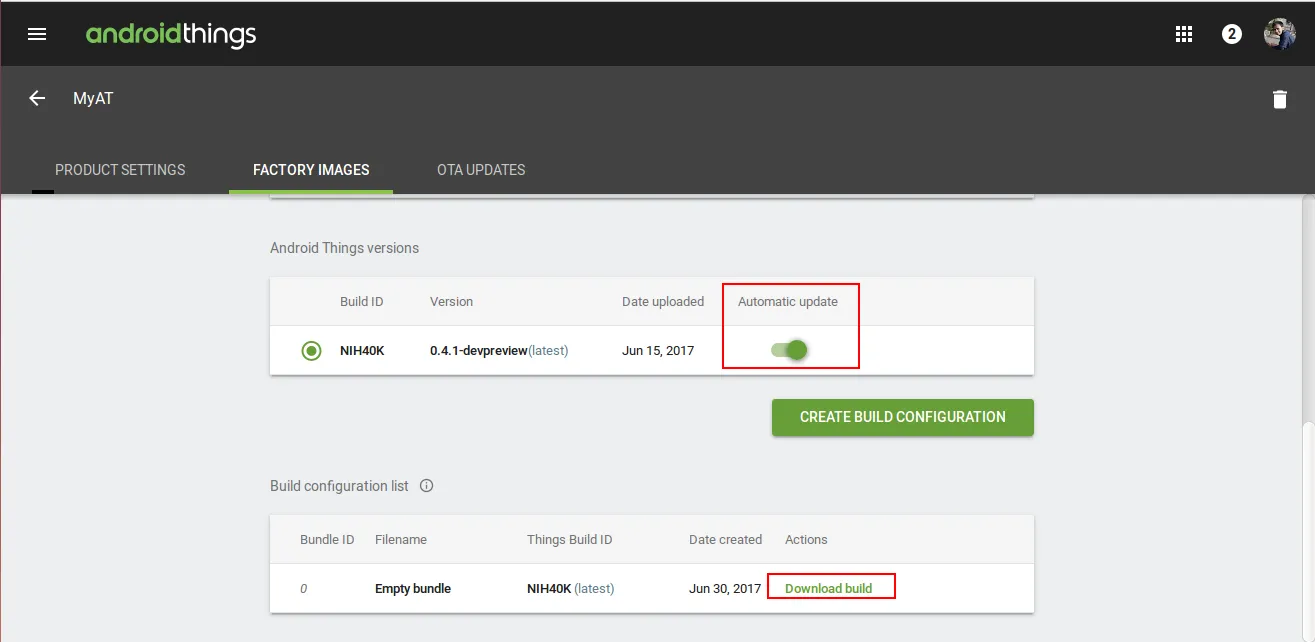Open the user account avatar
The image size is (1315, 642).
(1279, 34)
